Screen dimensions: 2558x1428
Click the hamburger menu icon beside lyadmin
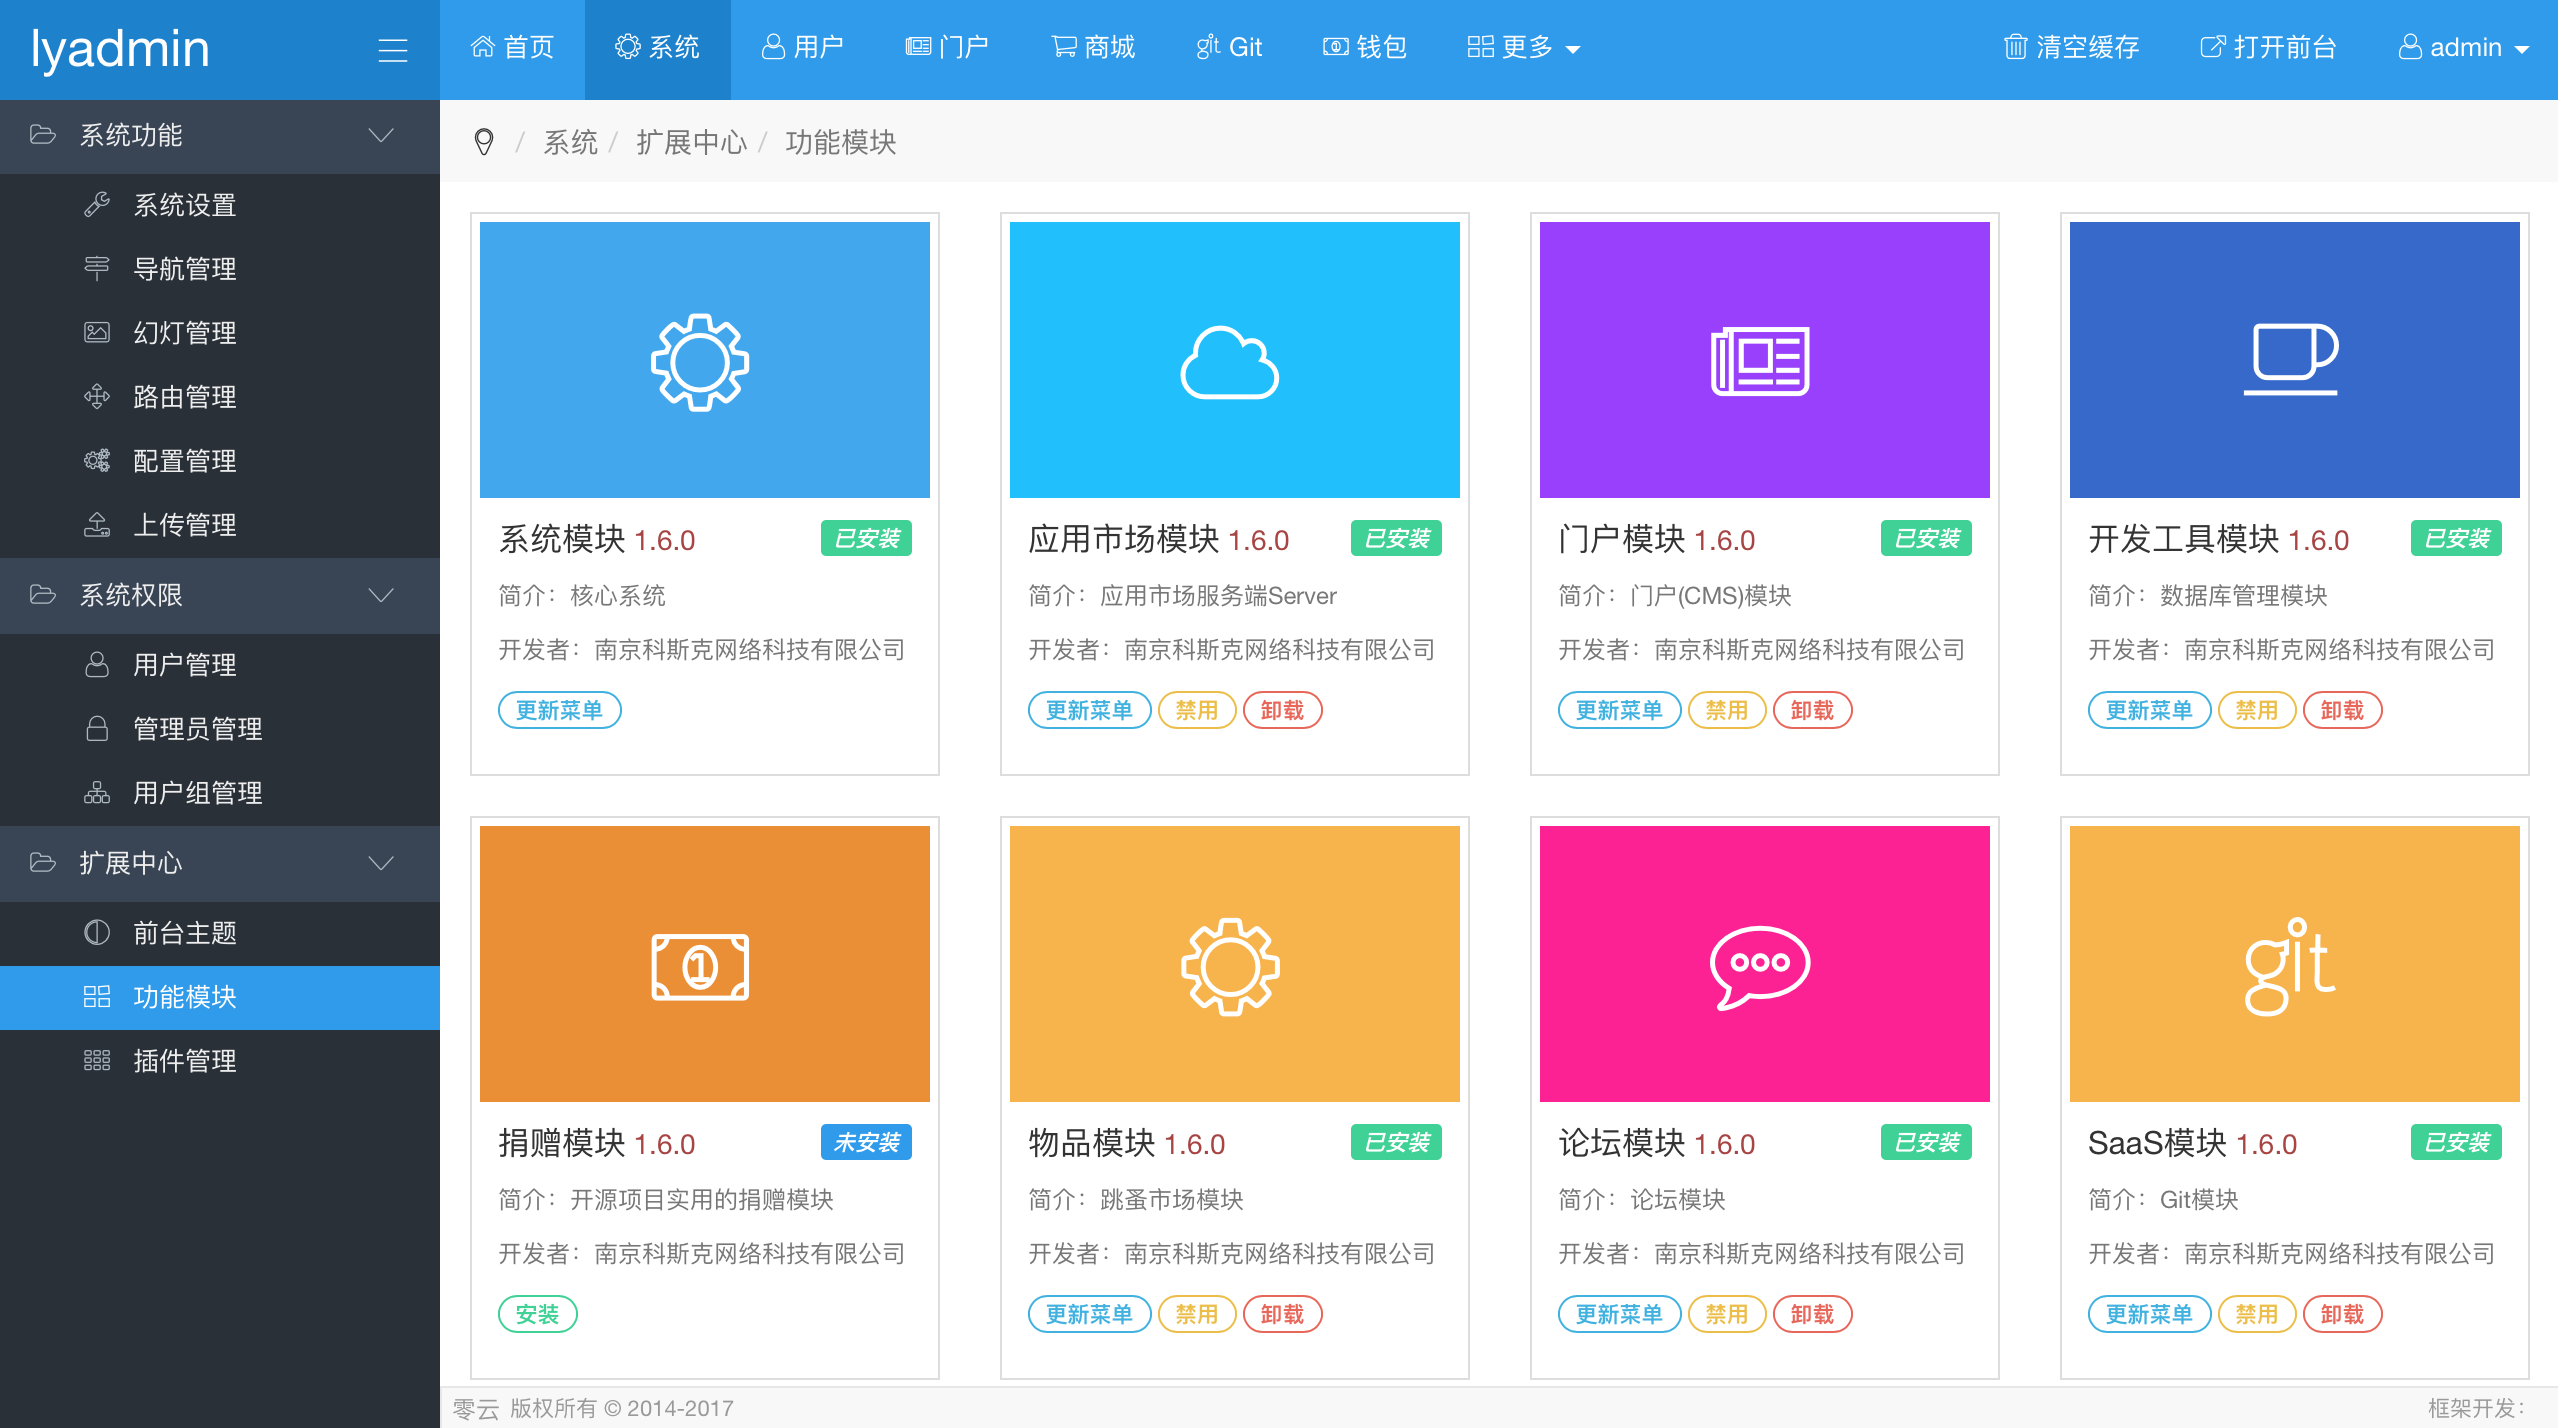pyautogui.click(x=392, y=49)
